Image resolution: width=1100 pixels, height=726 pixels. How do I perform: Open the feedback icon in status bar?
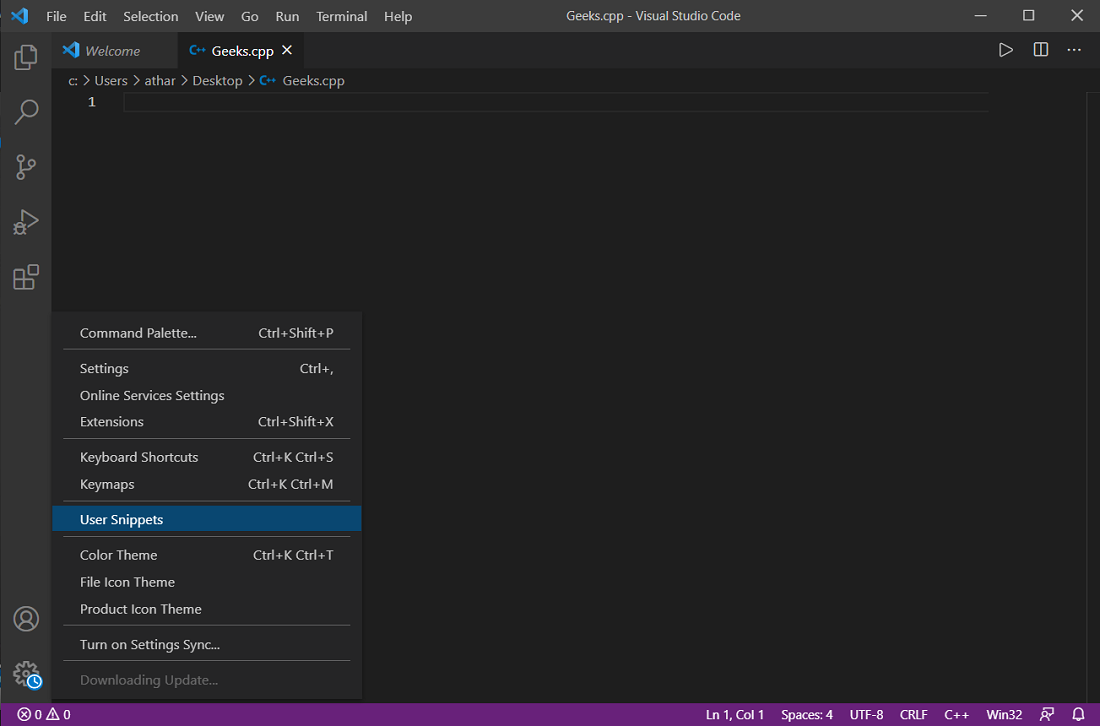click(x=1047, y=714)
